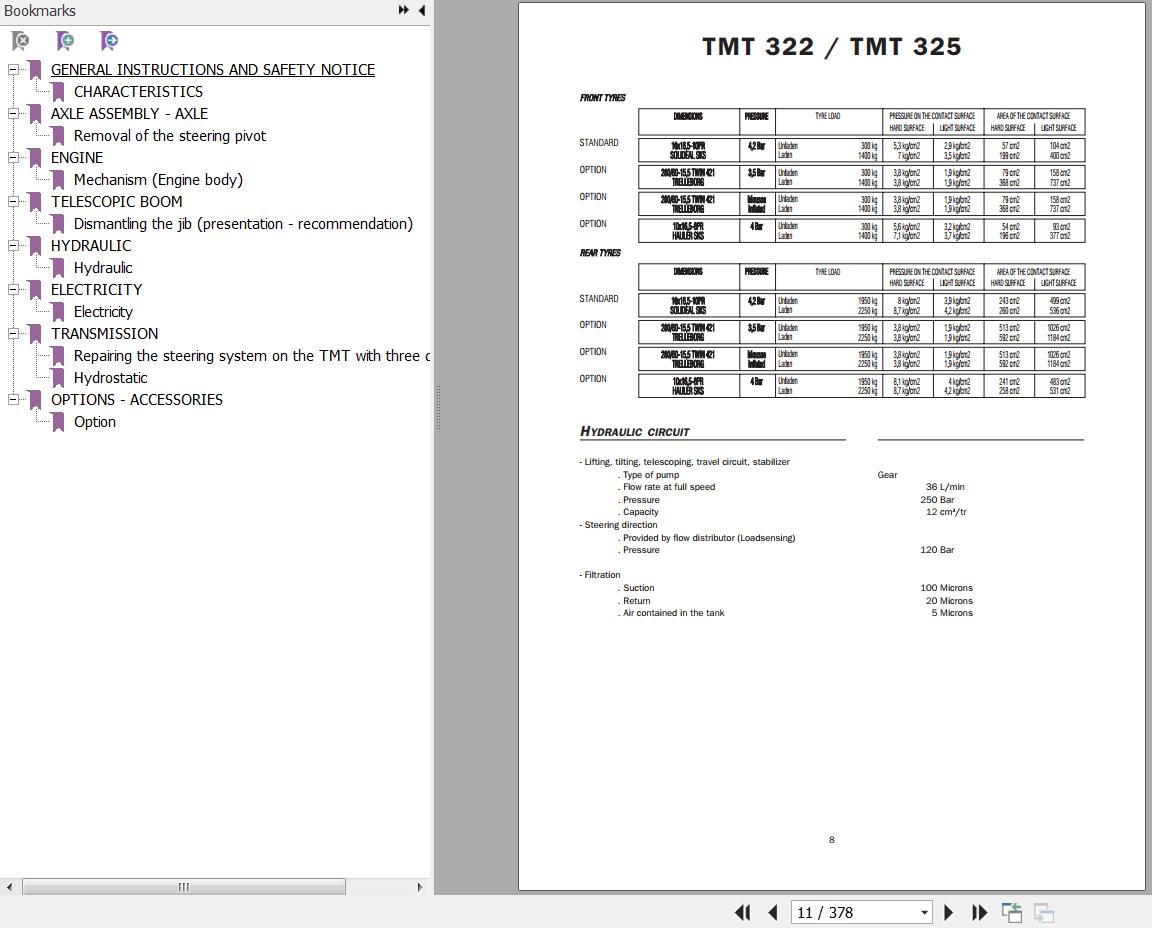Screen dimensions: 1152x928
Task: Collapse the Bookmarks panel with left arrow
Action: (x=422, y=10)
